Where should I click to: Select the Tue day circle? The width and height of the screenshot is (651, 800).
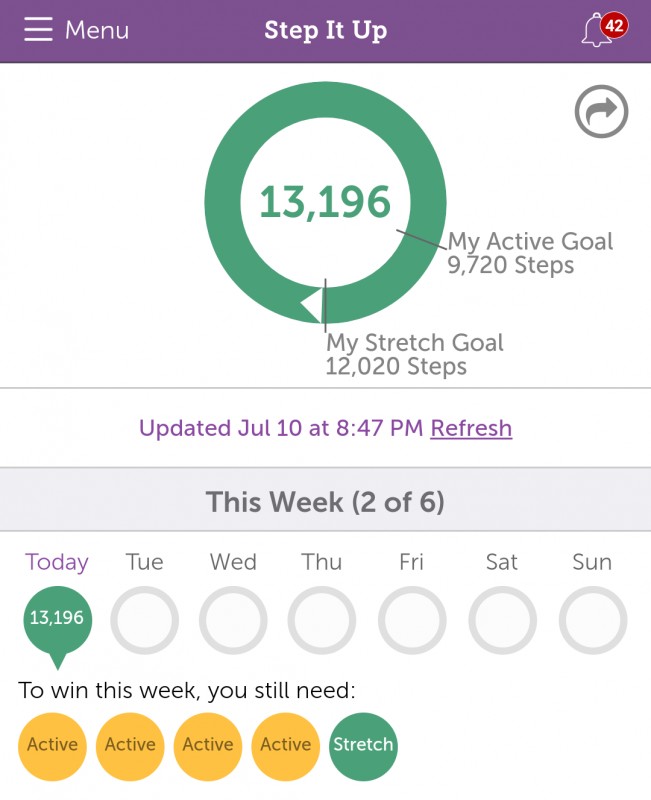click(145, 620)
